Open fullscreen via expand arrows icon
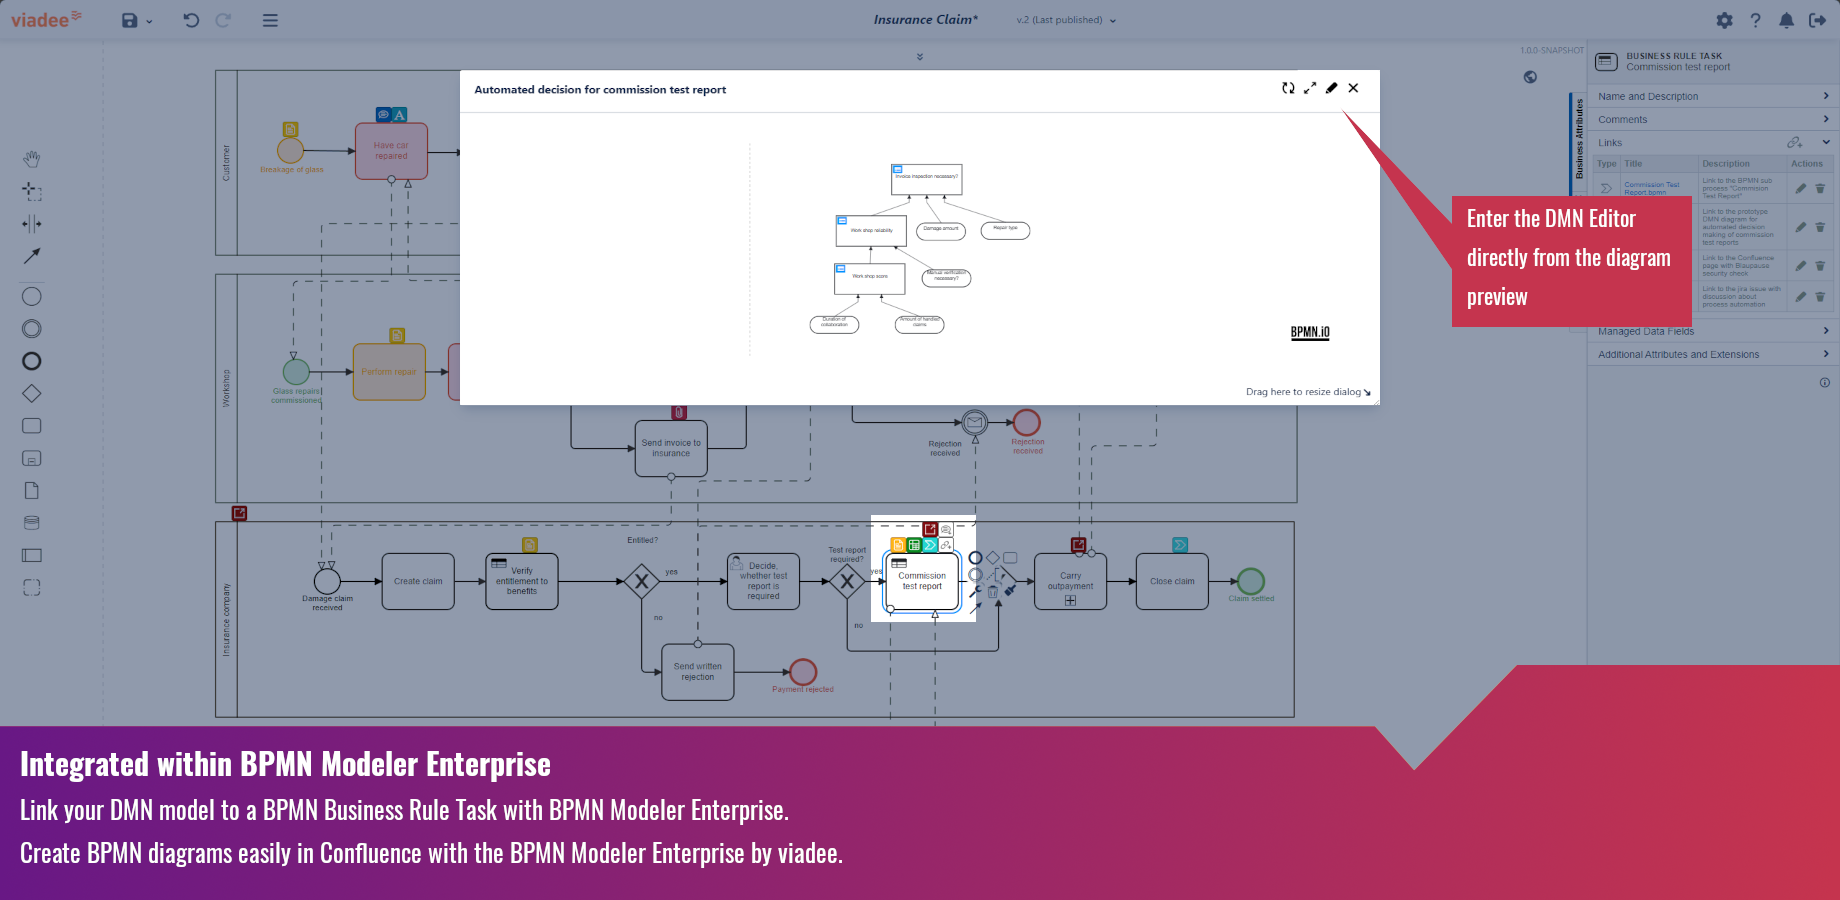The height and width of the screenshot is (900, 1840). coord(1310,88)
